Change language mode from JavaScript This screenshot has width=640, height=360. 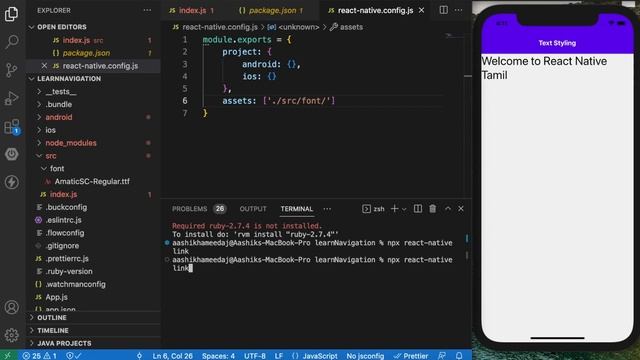(x=320, y=356)
